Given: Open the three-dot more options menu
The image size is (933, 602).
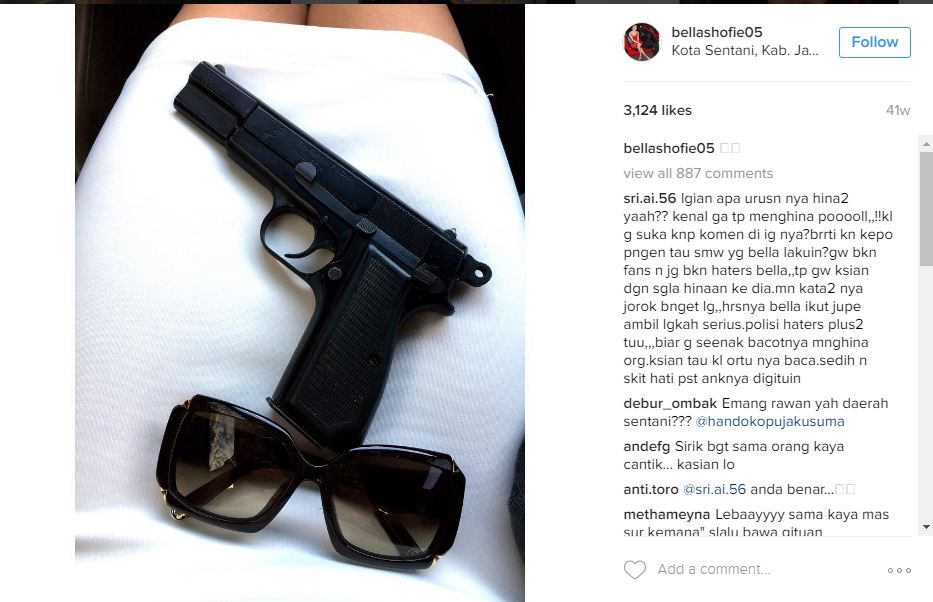Looking at the screenshot, I should pos(899,570).
